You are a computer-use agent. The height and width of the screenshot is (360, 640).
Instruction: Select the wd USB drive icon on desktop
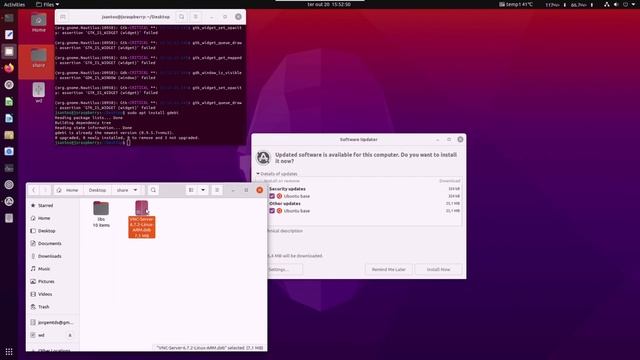[x=39, y=93]
